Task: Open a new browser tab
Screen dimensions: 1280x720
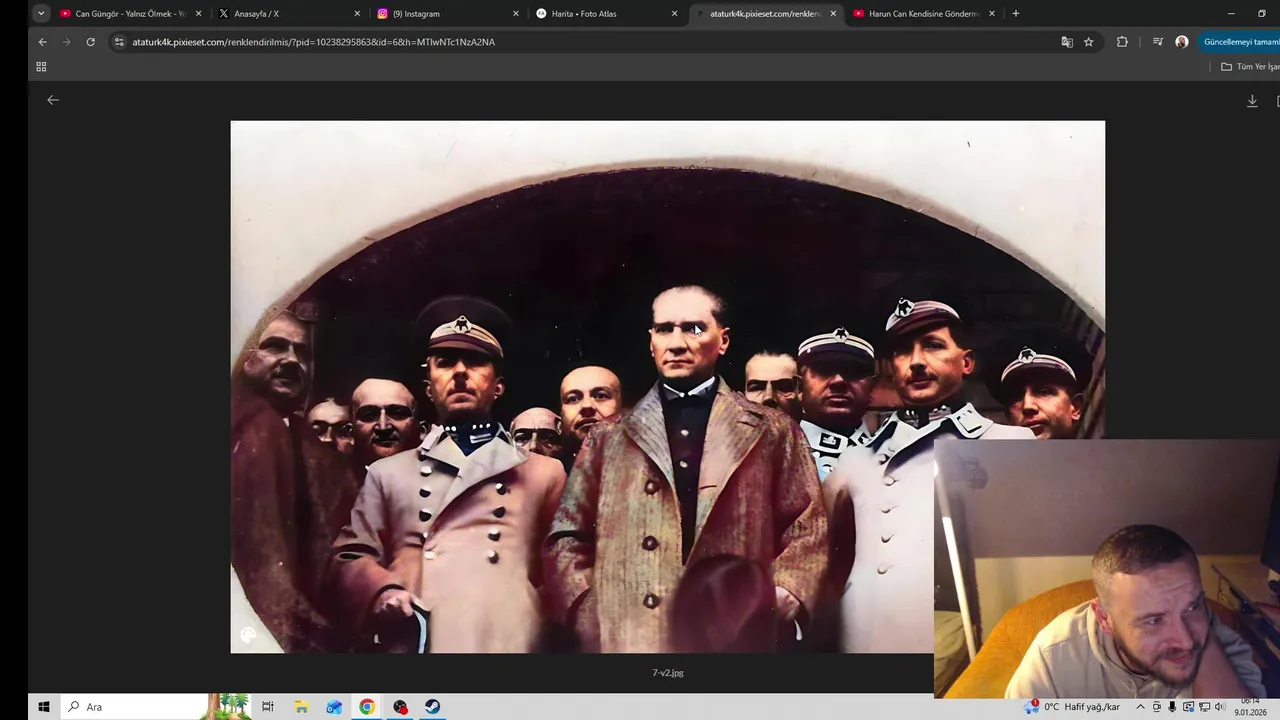Action: pos(1016,14)
